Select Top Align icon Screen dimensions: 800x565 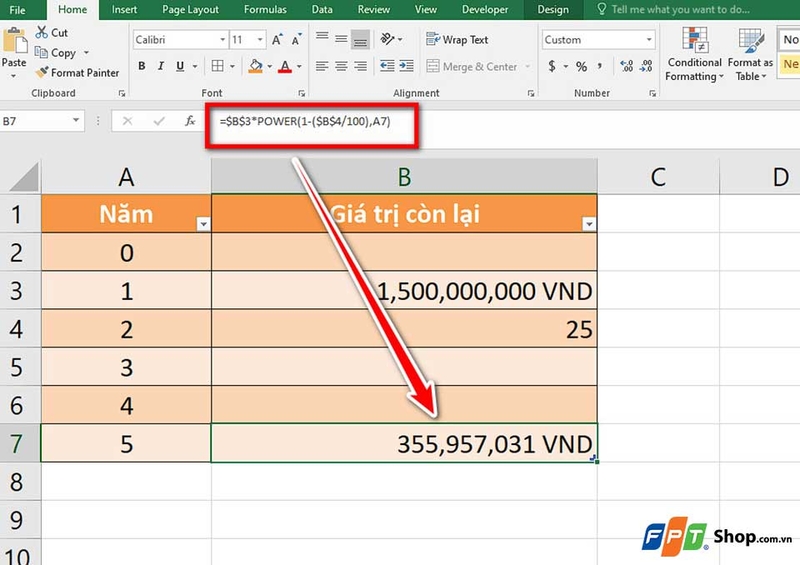(x=321, y=38)
